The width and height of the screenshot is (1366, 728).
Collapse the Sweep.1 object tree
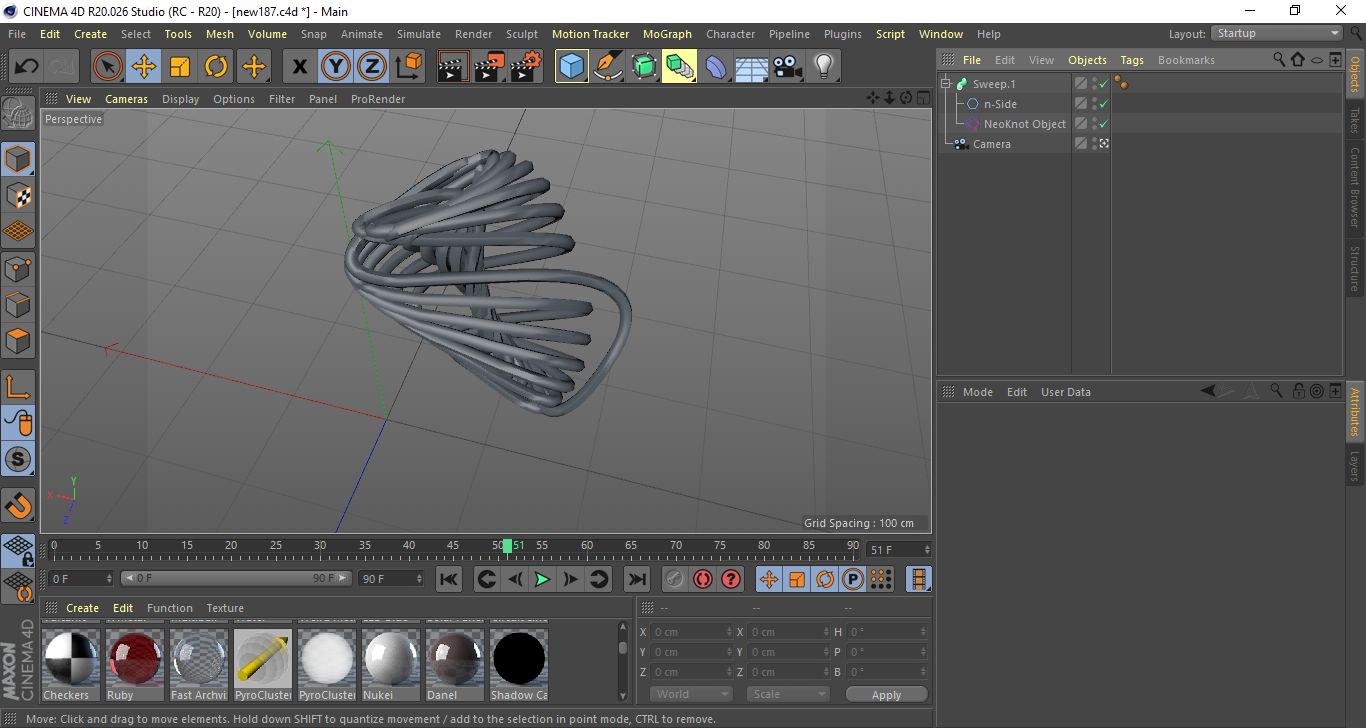946,84
